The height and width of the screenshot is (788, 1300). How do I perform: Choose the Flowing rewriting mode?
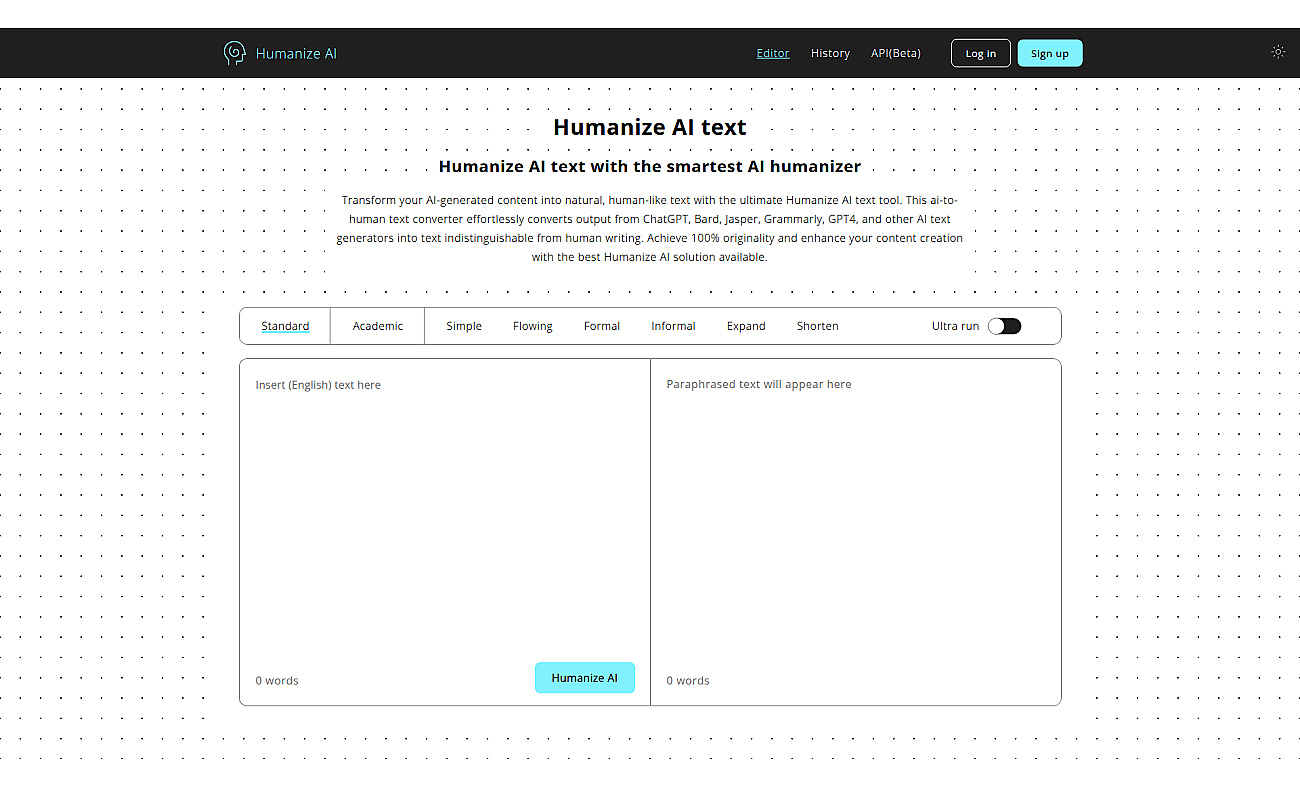coord(533,326)
